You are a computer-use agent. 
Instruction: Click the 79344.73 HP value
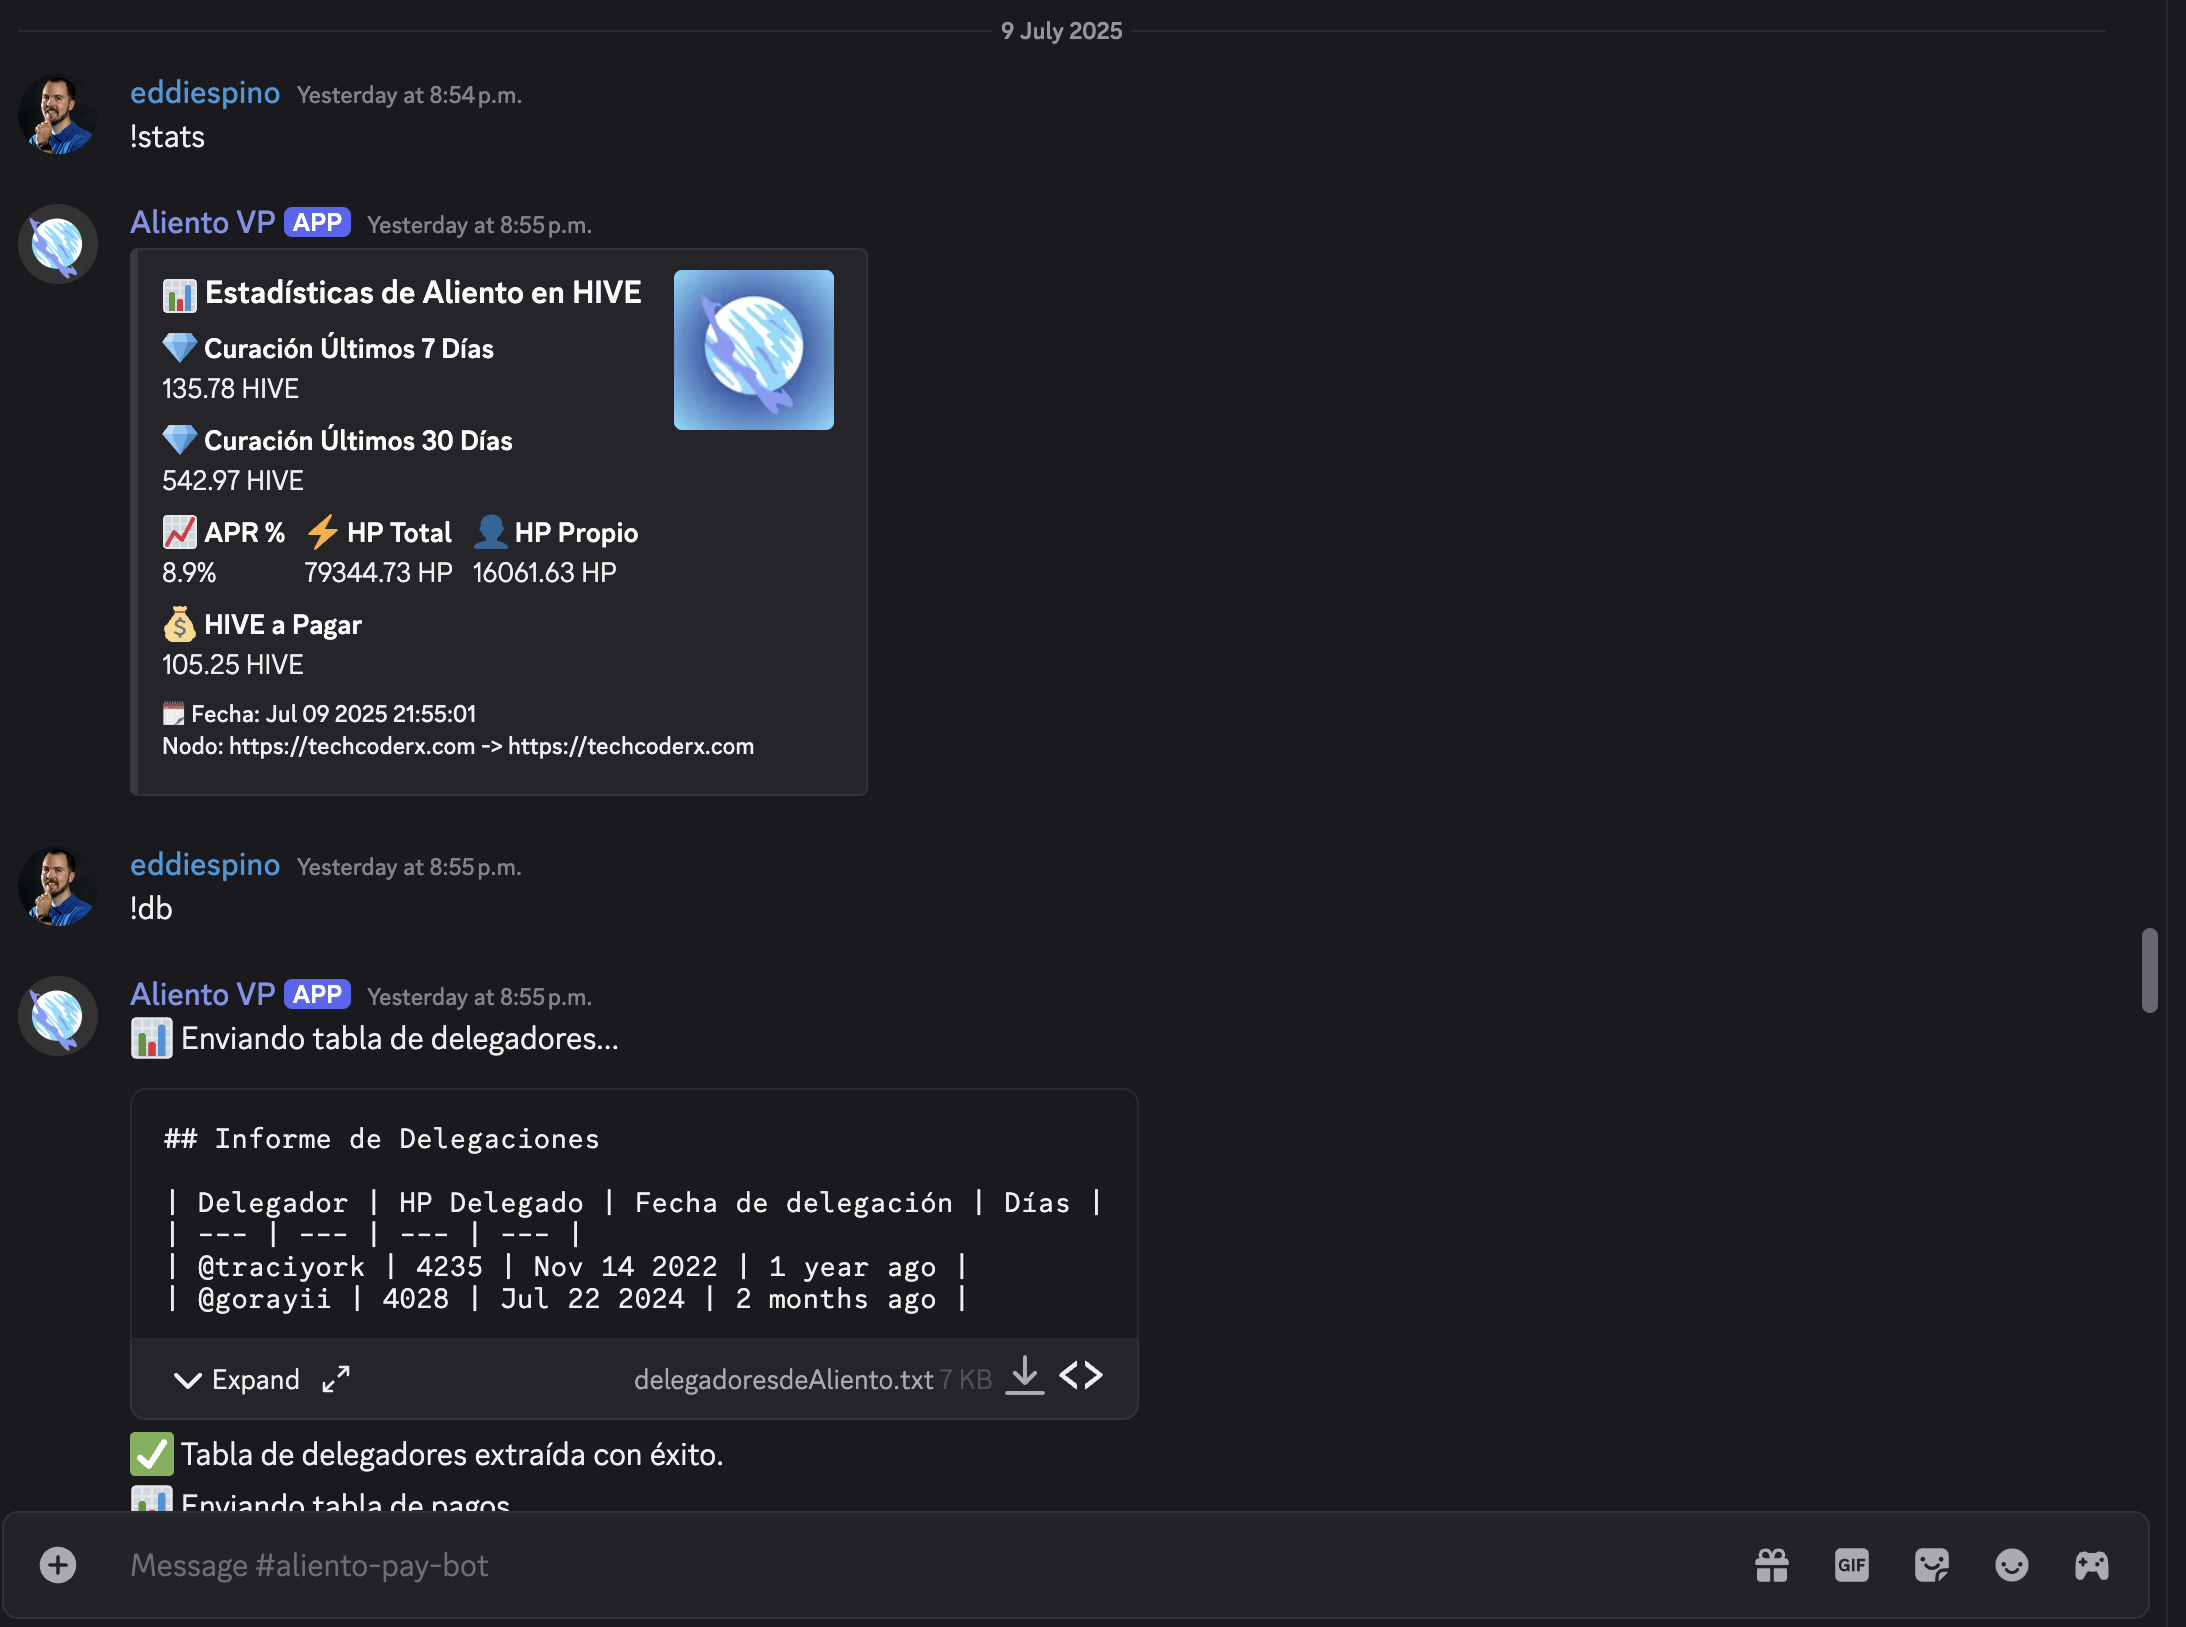[378, 572]
